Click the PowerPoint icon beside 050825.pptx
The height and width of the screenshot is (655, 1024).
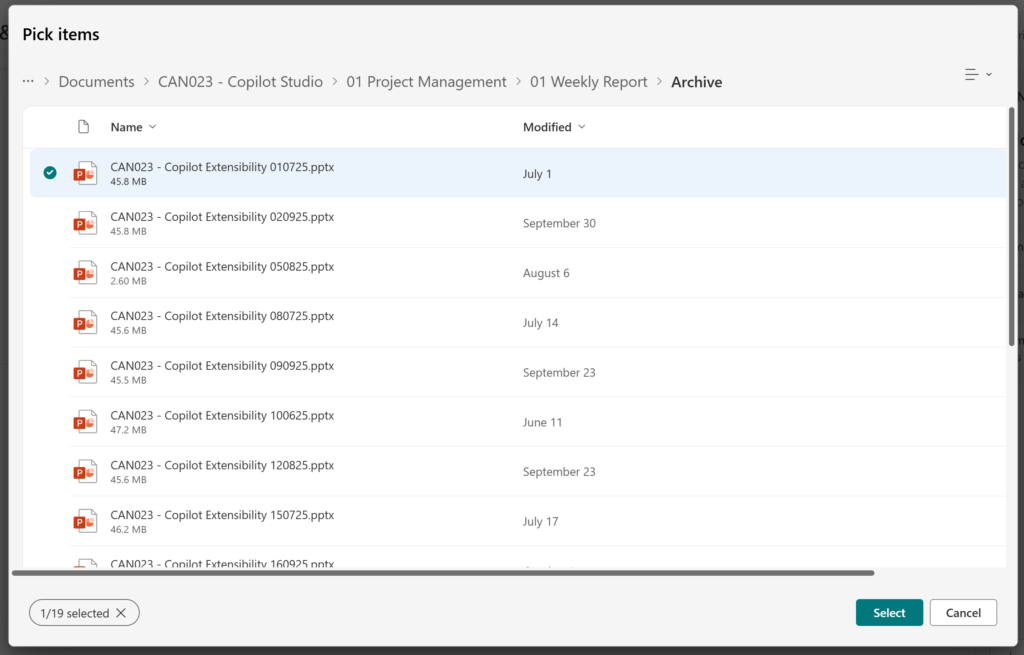point(85,272)
